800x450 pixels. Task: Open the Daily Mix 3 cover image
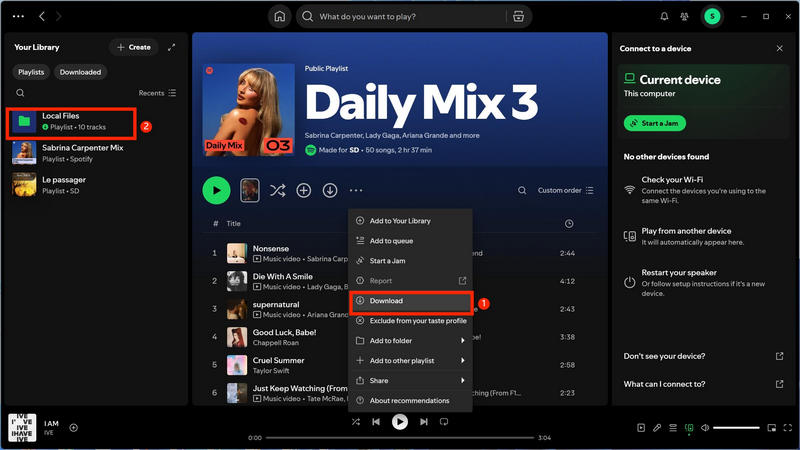[x=248, y=109]
